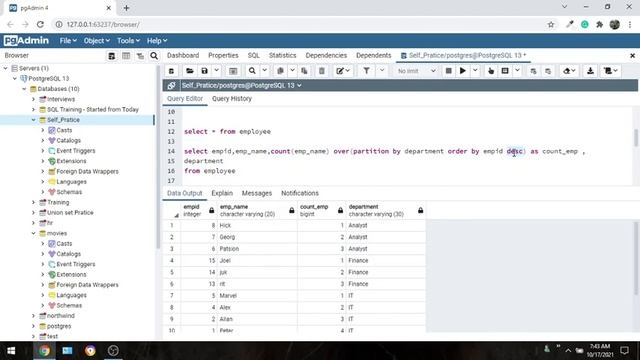Screen dimensions: 640x360
Task: Bookmark page with the star icon
Action: [551, 24]
